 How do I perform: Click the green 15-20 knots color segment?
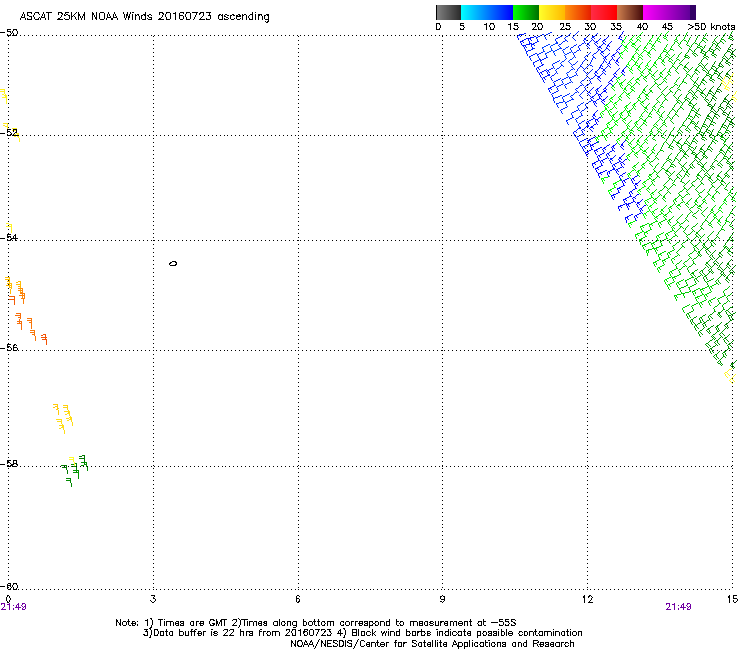[526, 12]
